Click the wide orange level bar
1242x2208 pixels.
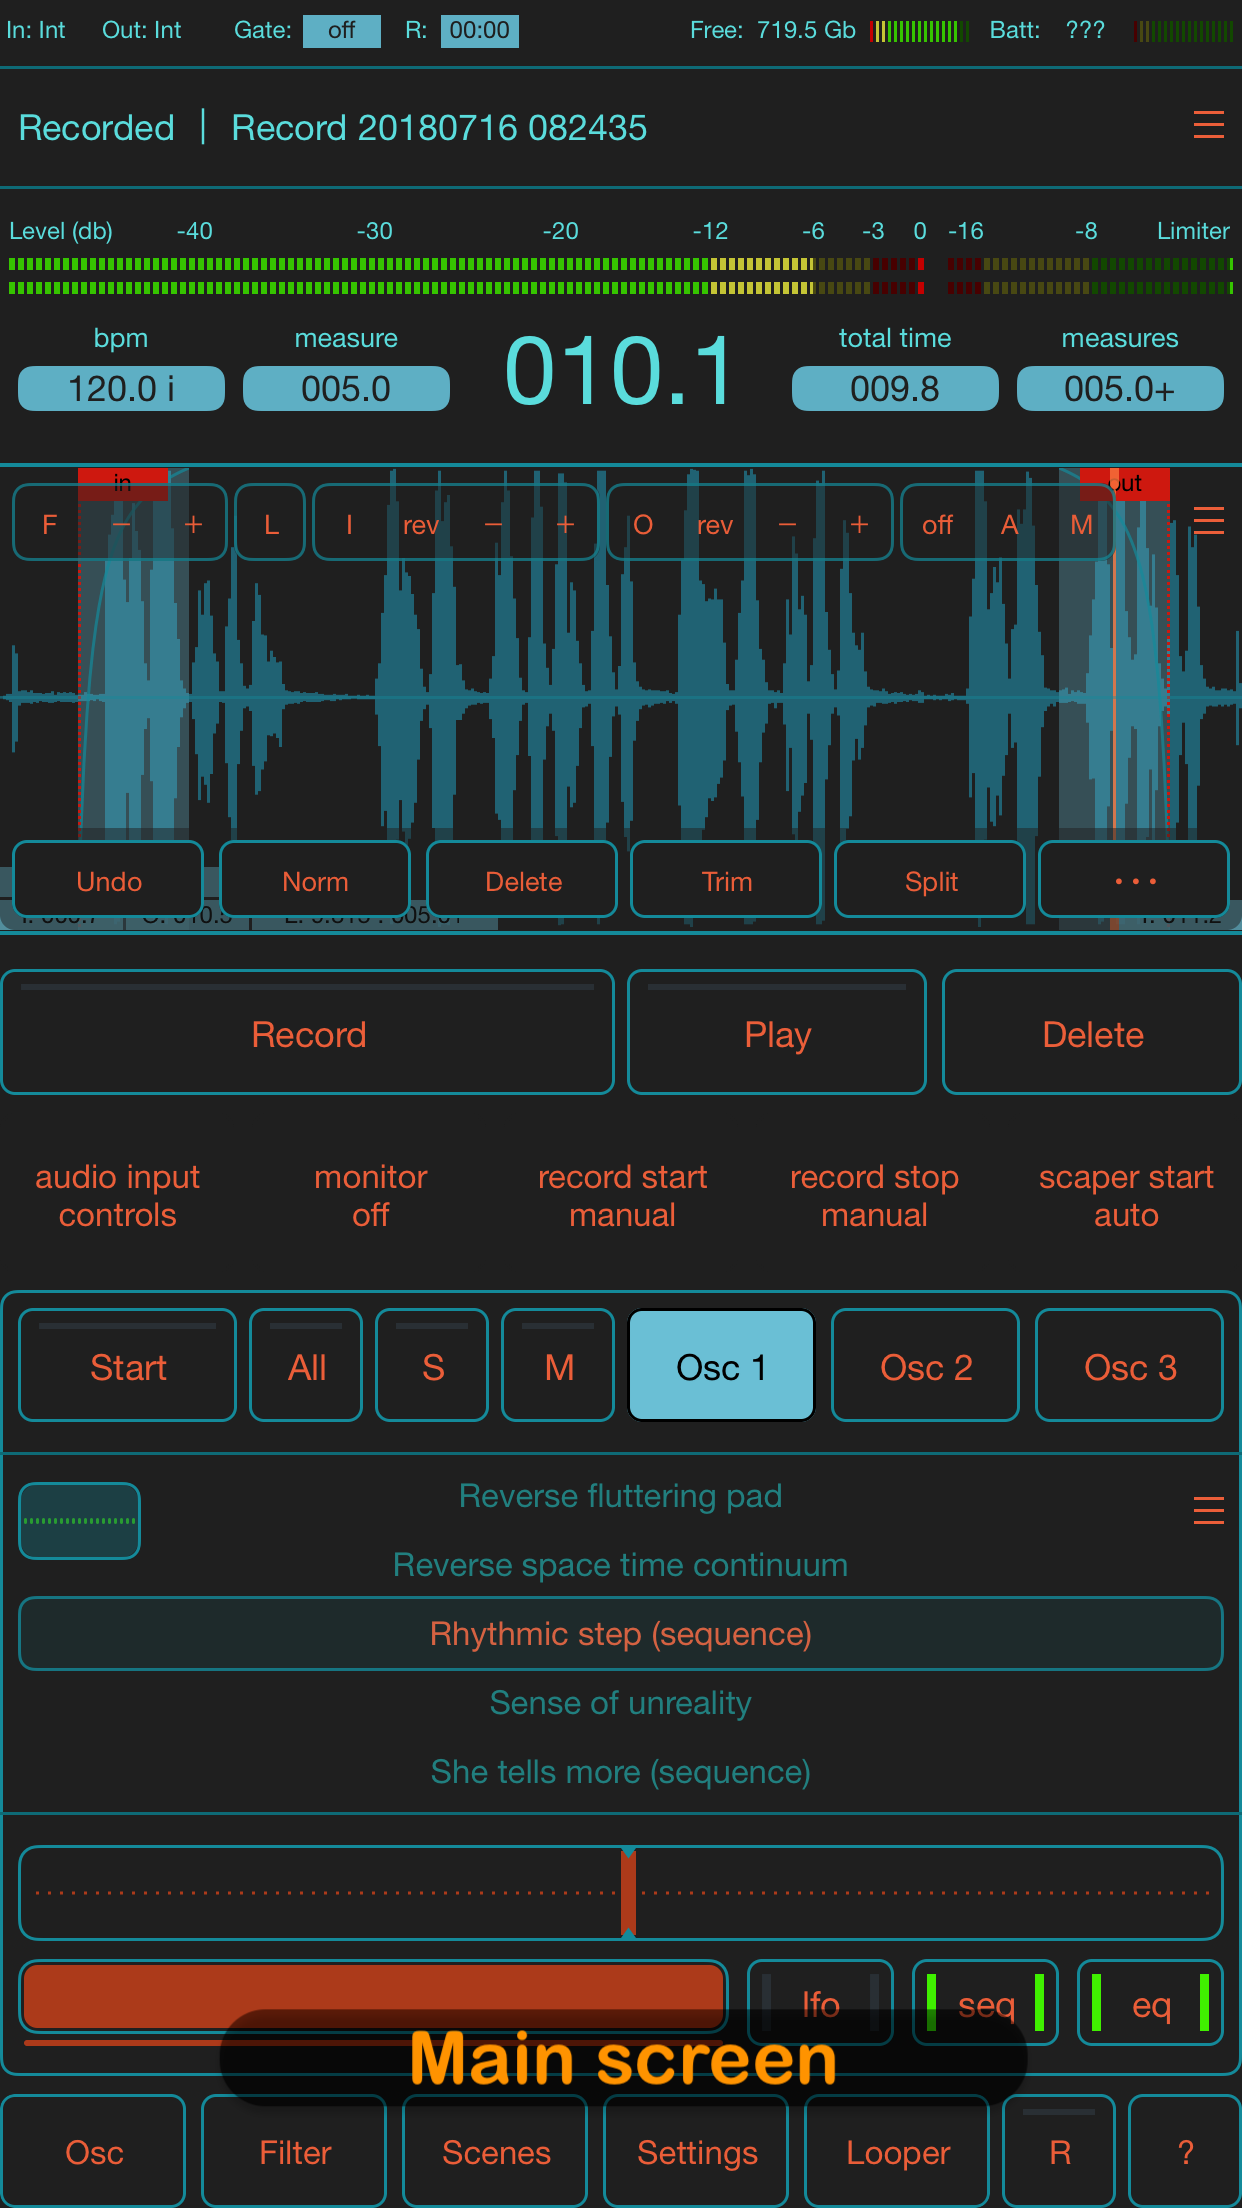click(373, 1996)
